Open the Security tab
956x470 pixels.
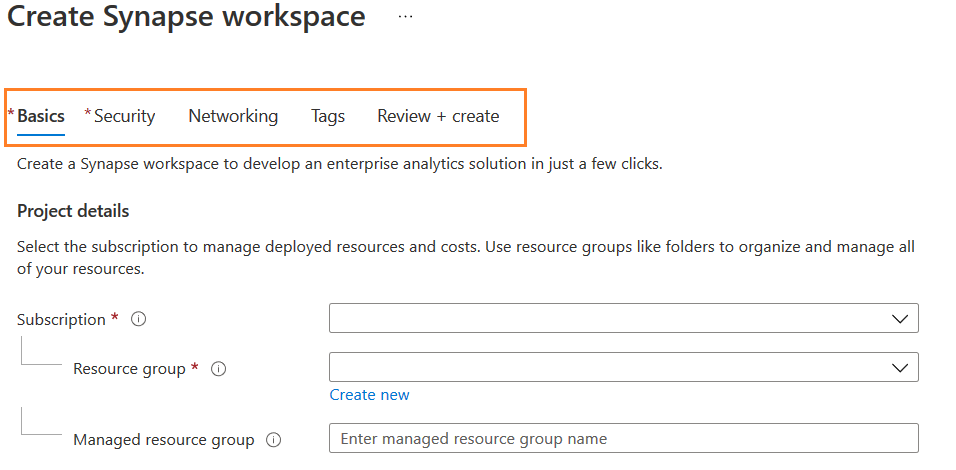tap(124, 116)
